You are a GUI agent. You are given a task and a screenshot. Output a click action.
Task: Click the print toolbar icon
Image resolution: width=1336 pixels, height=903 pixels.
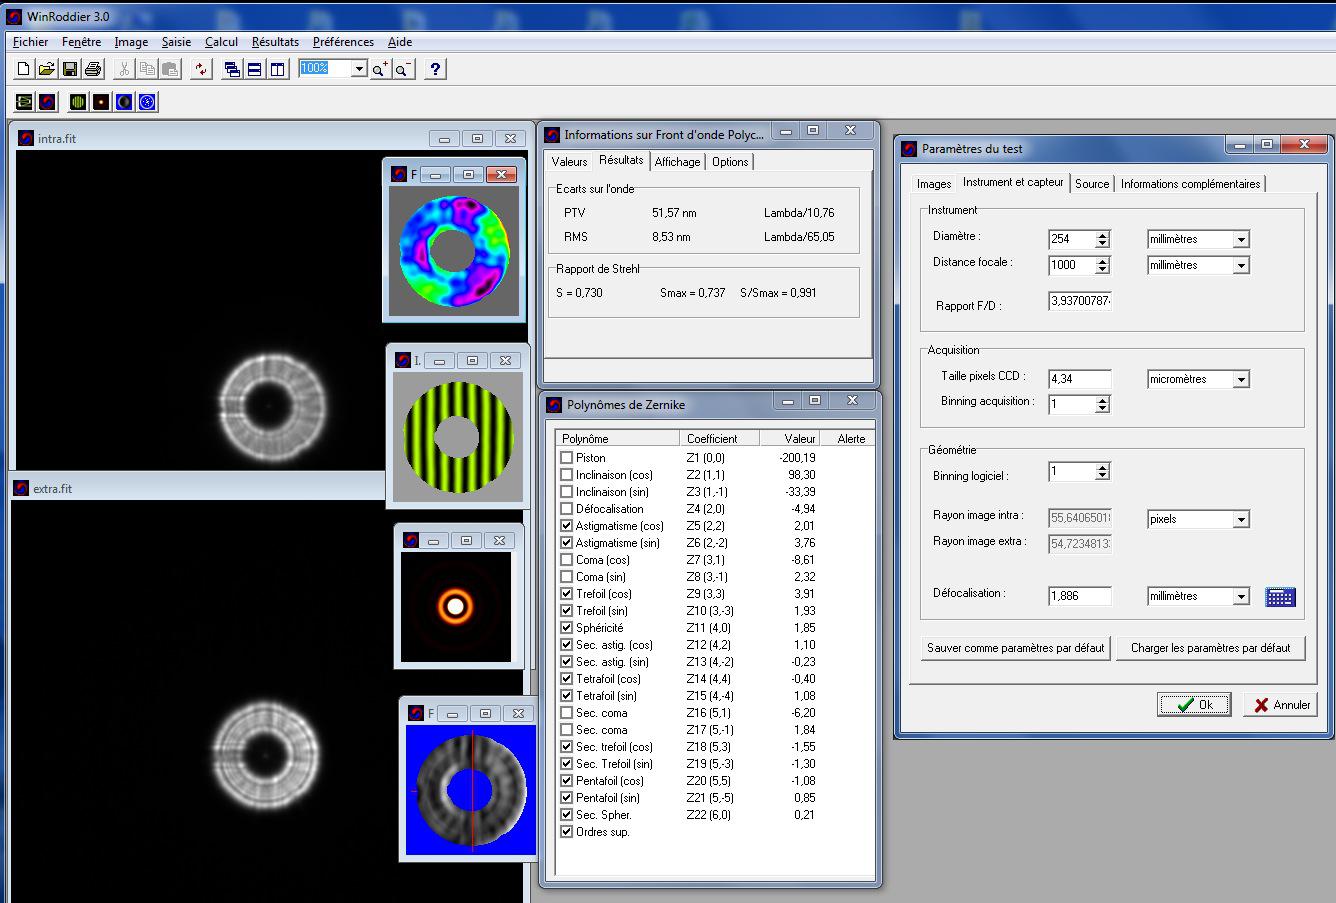coord(93,69)
